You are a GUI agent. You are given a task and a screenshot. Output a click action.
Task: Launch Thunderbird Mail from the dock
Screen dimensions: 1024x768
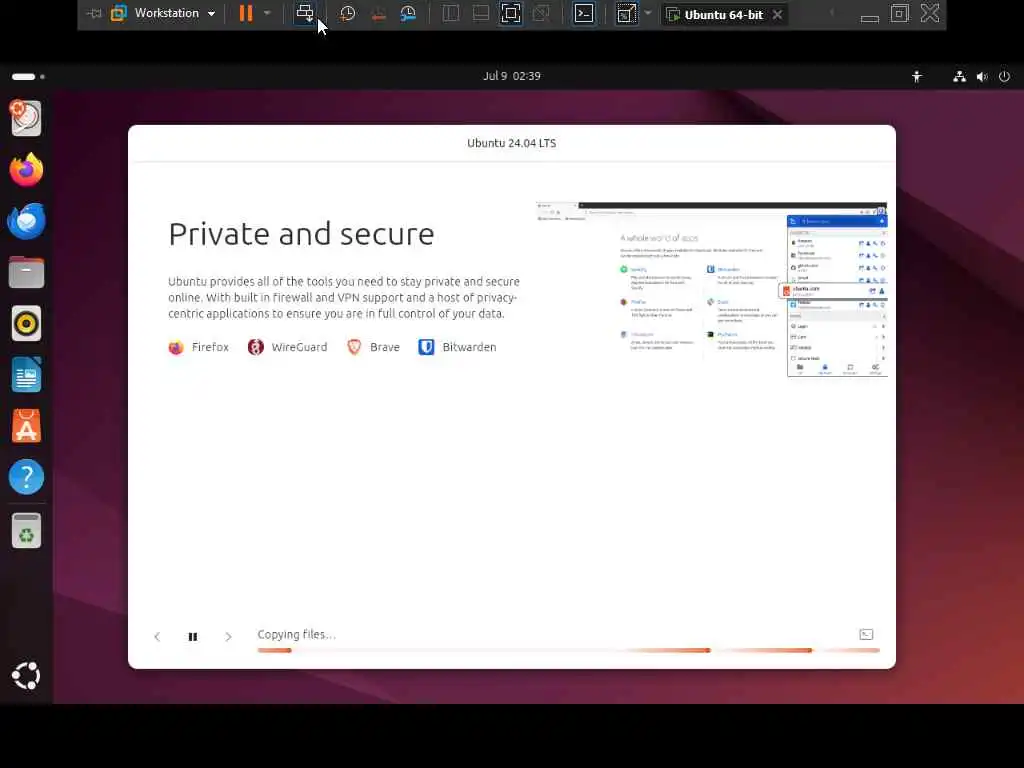point(26,221)
